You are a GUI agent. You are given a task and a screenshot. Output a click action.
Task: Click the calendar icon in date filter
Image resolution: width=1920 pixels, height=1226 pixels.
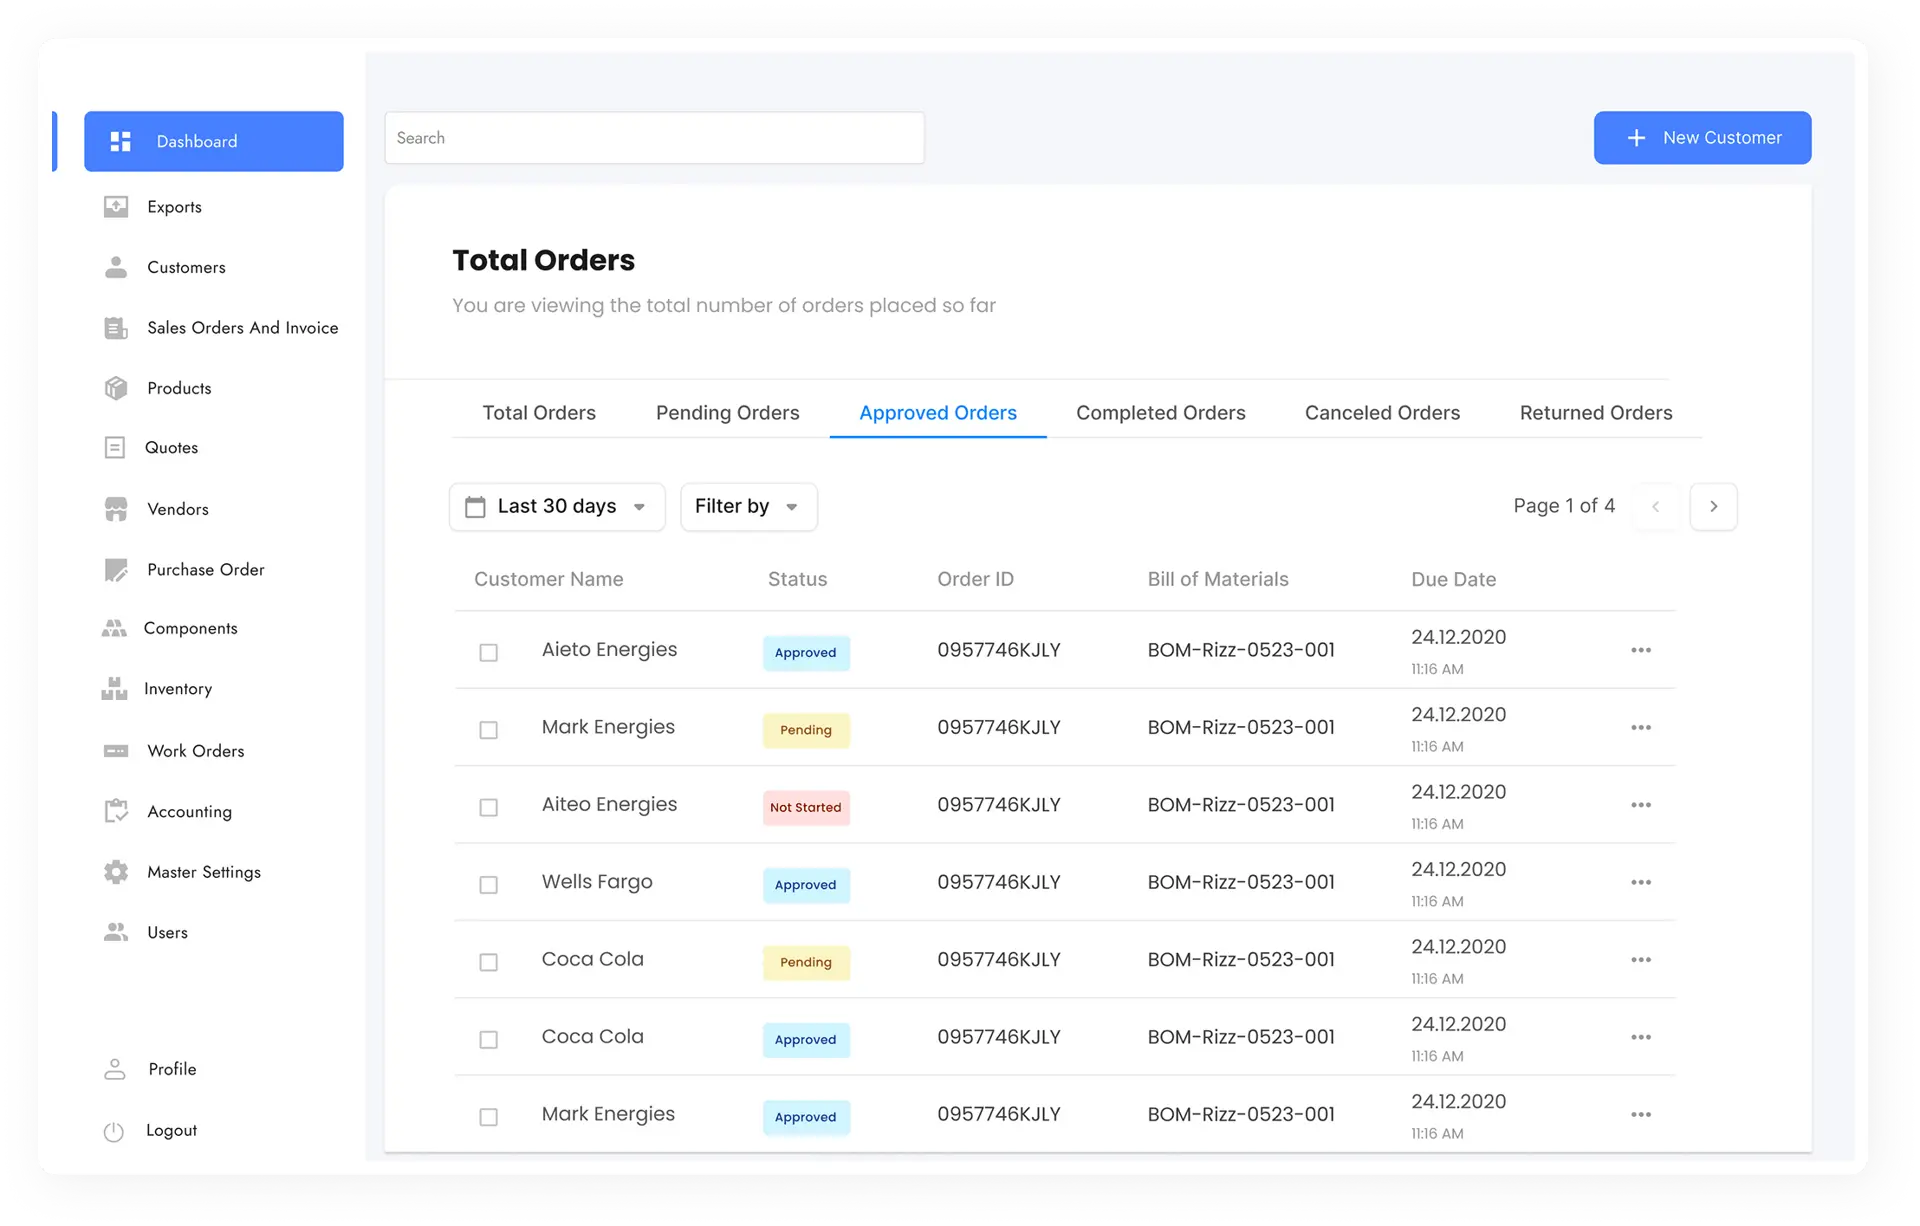(475, 506)
